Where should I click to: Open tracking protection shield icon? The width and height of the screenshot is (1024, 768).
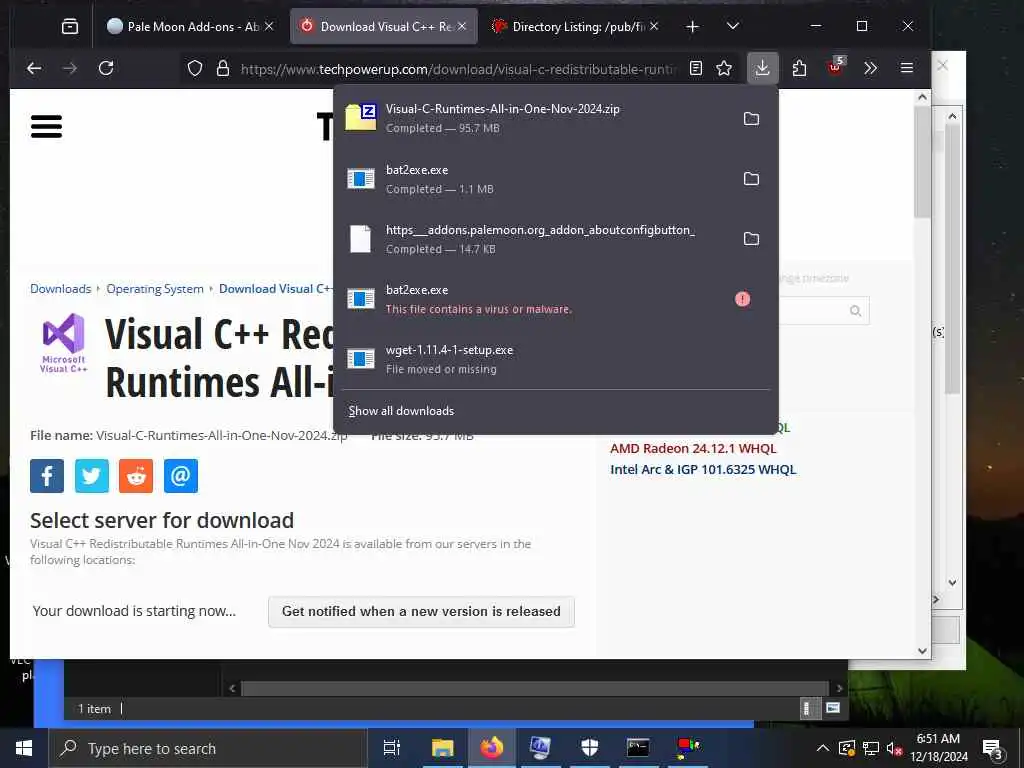coord(195,69)
